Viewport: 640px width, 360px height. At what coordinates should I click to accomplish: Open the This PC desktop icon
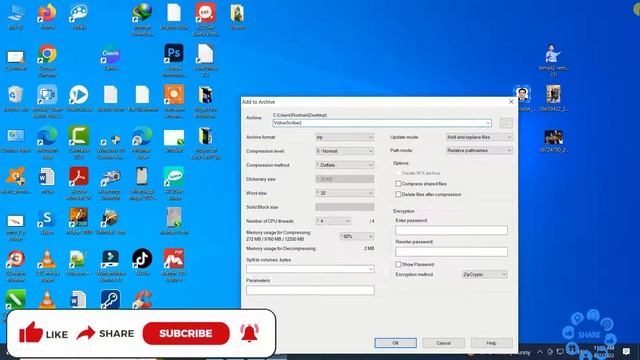point(16,16)
